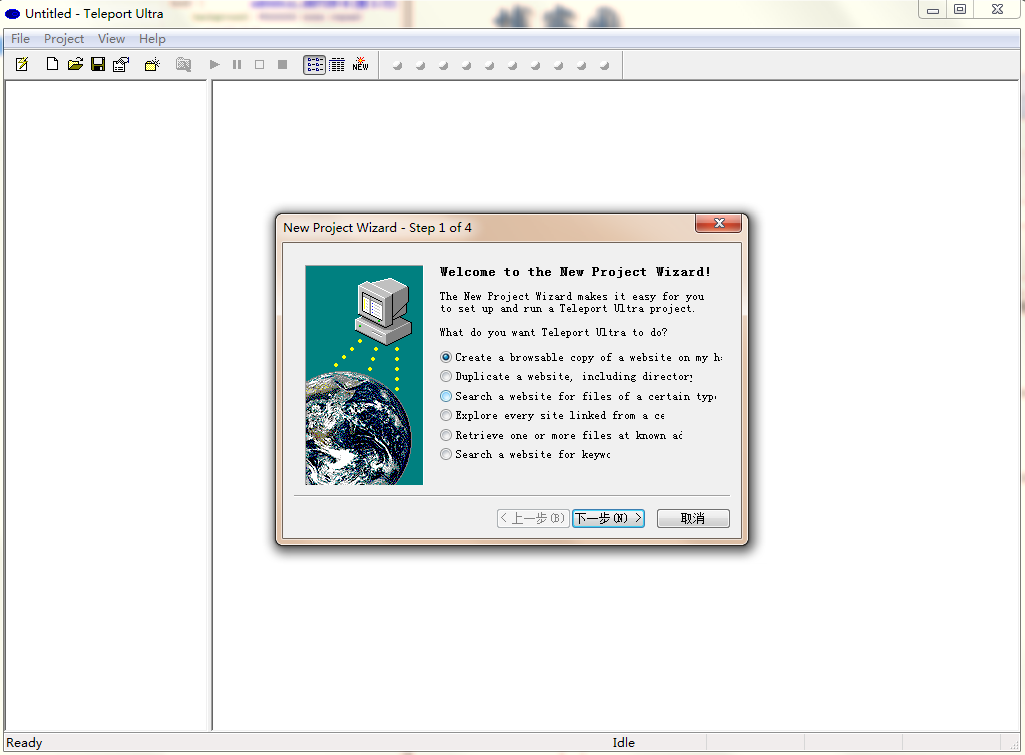Switch to the tree list view icon
This screenshot has height=755, width=1025.
pyautogui.click(x=314, y=65)
